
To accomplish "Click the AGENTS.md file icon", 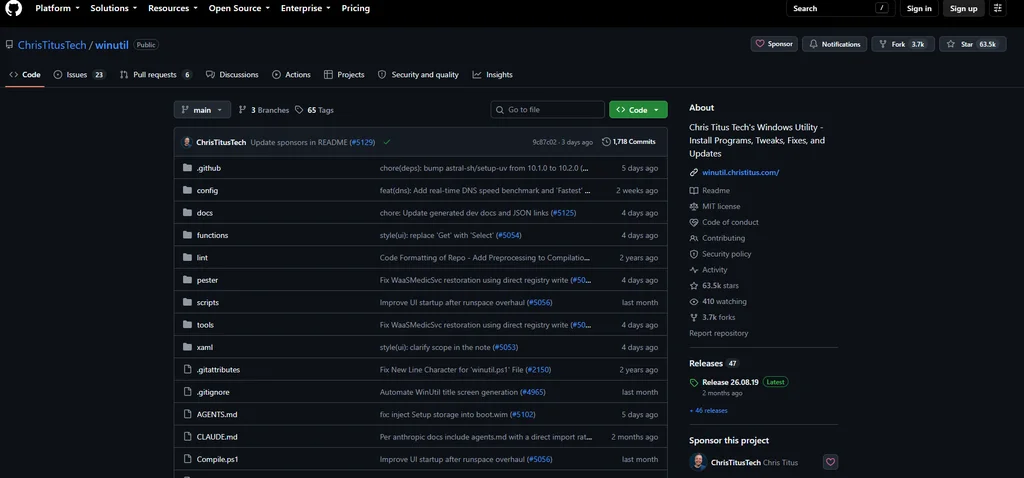I will tap(187, 415).
